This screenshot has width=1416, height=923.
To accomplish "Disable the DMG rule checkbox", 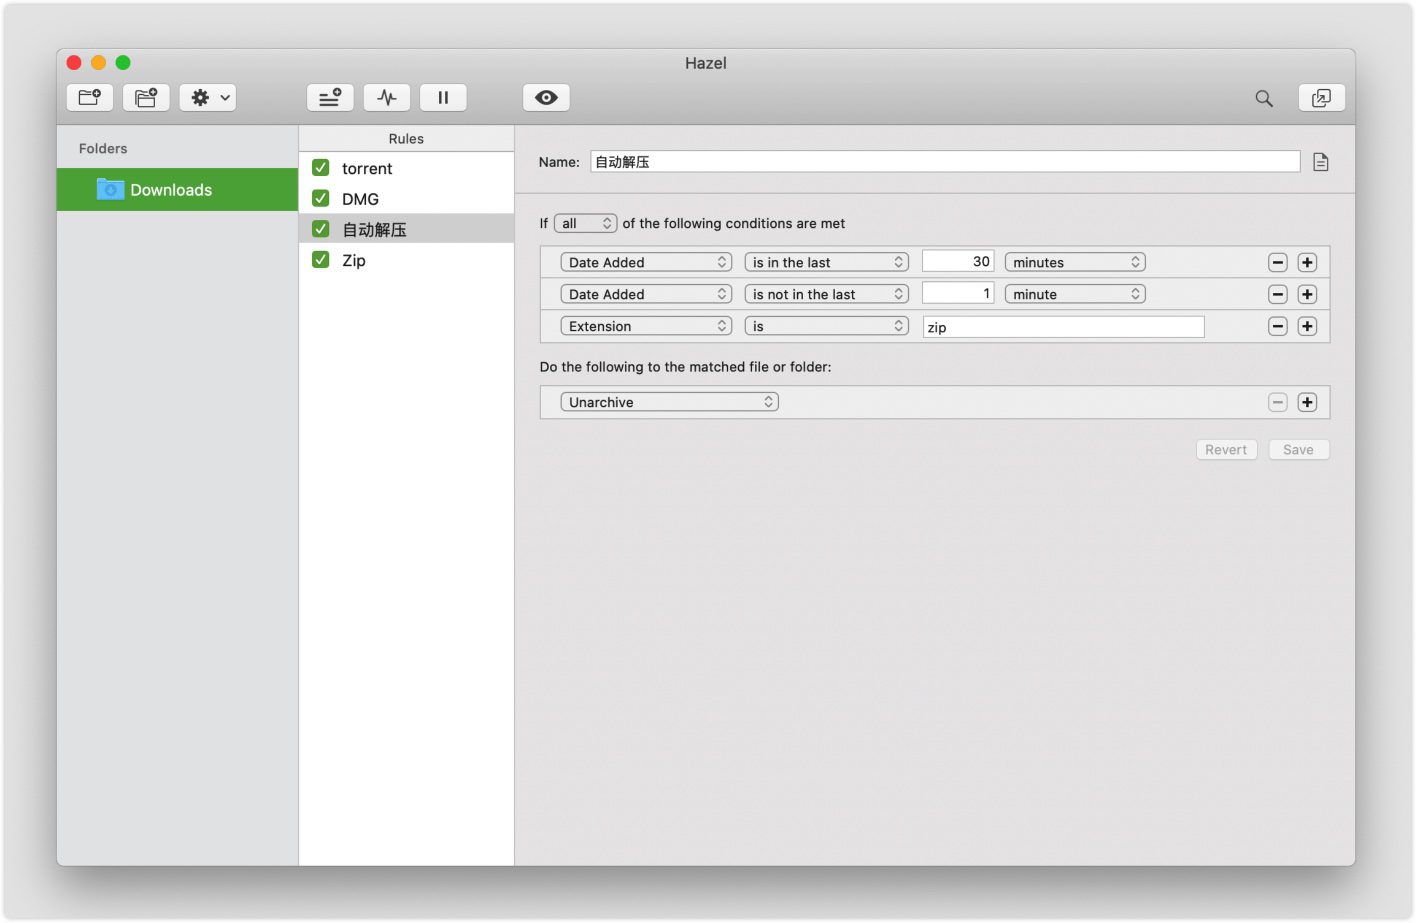I will coord(321,198).
